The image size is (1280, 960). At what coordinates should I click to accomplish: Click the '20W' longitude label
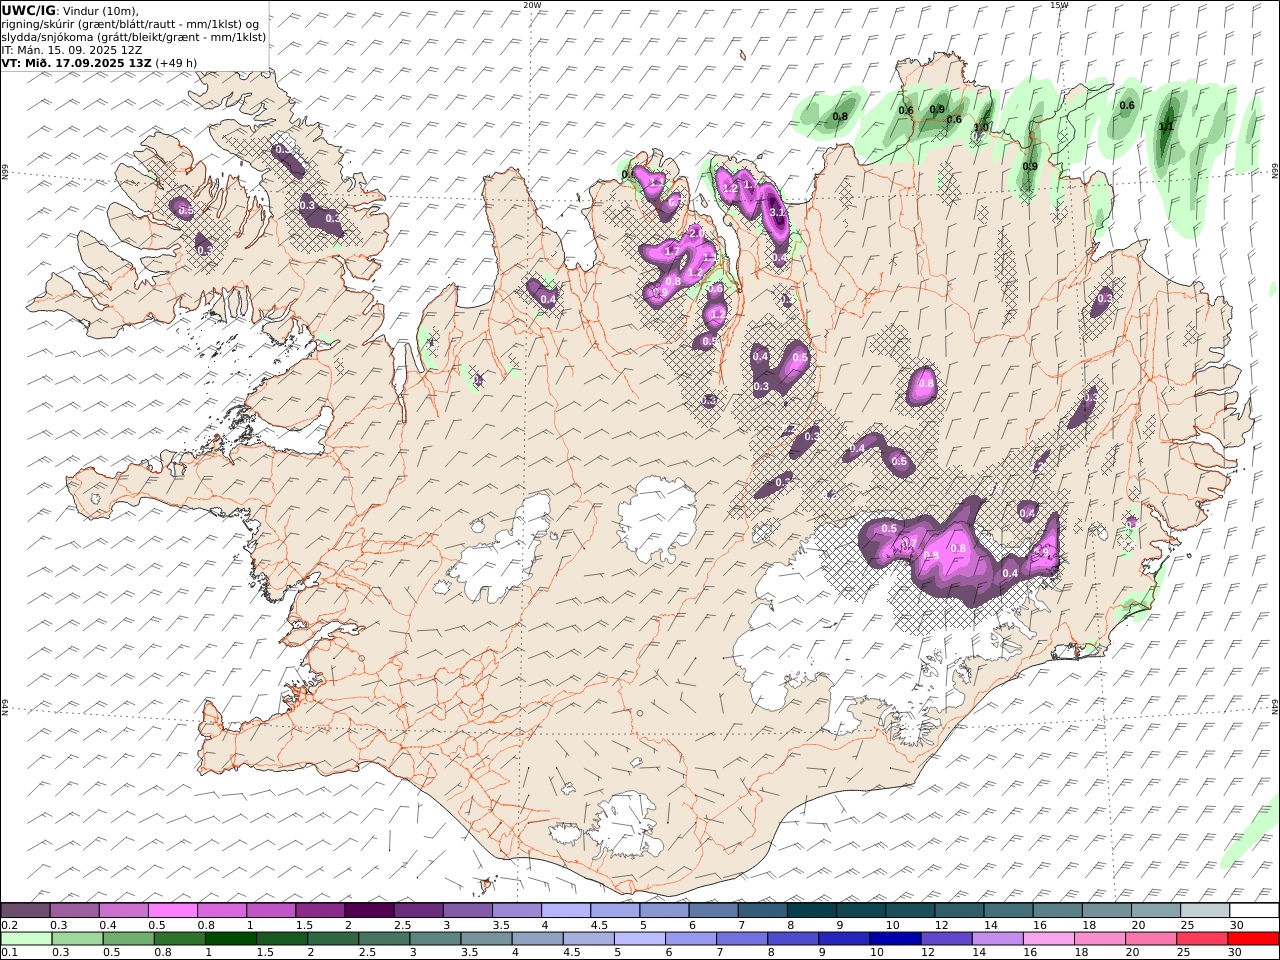point(531,5)
